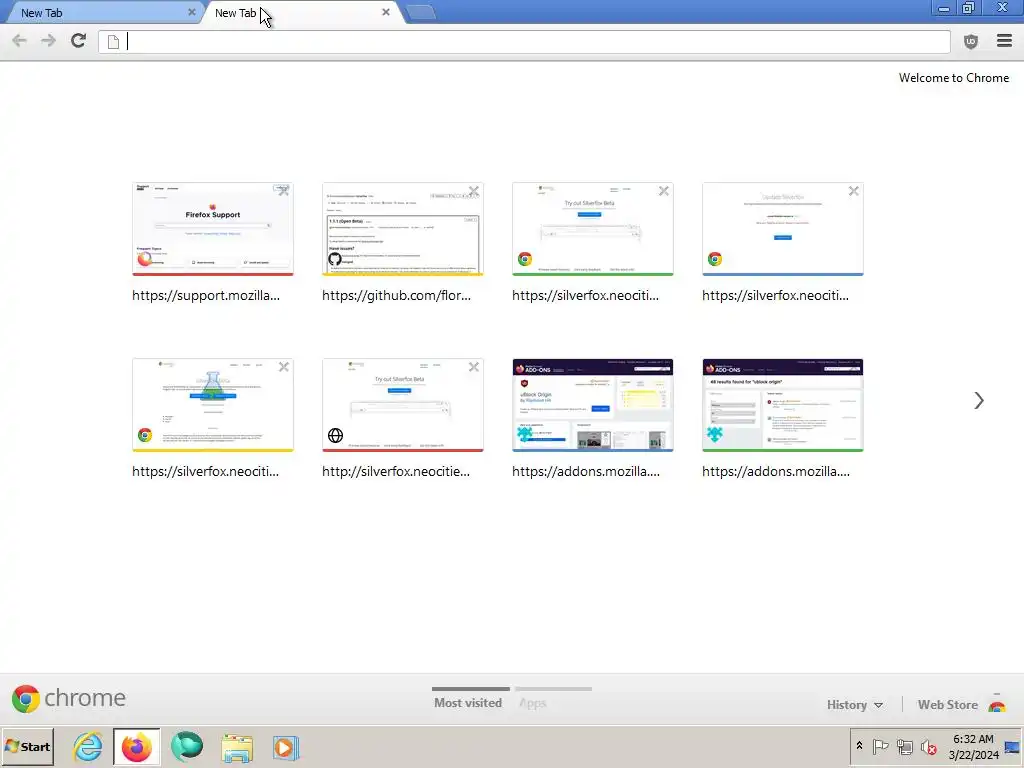Remove the github.com thumbnail
This screenshot has height=768, width=1024.
click(473, 191)
